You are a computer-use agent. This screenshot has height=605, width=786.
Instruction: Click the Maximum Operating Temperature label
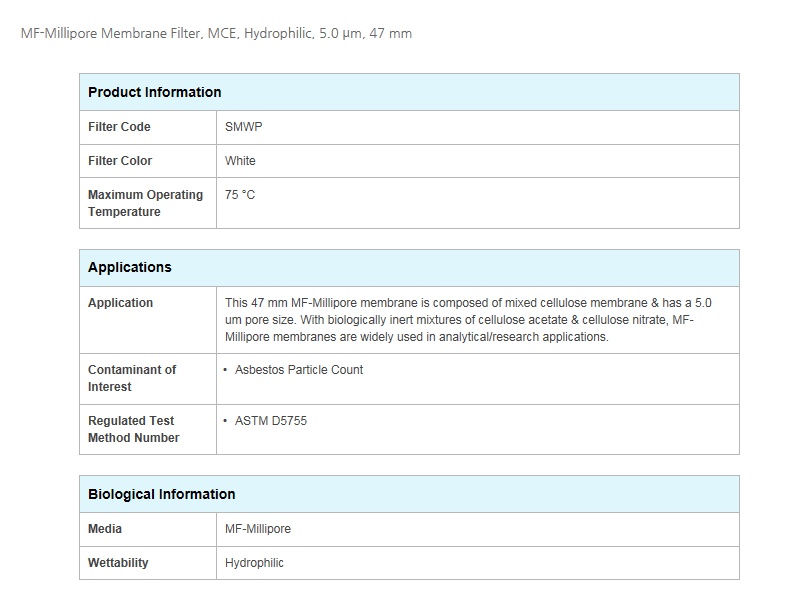pyautogui.click(x=145, y=203)
